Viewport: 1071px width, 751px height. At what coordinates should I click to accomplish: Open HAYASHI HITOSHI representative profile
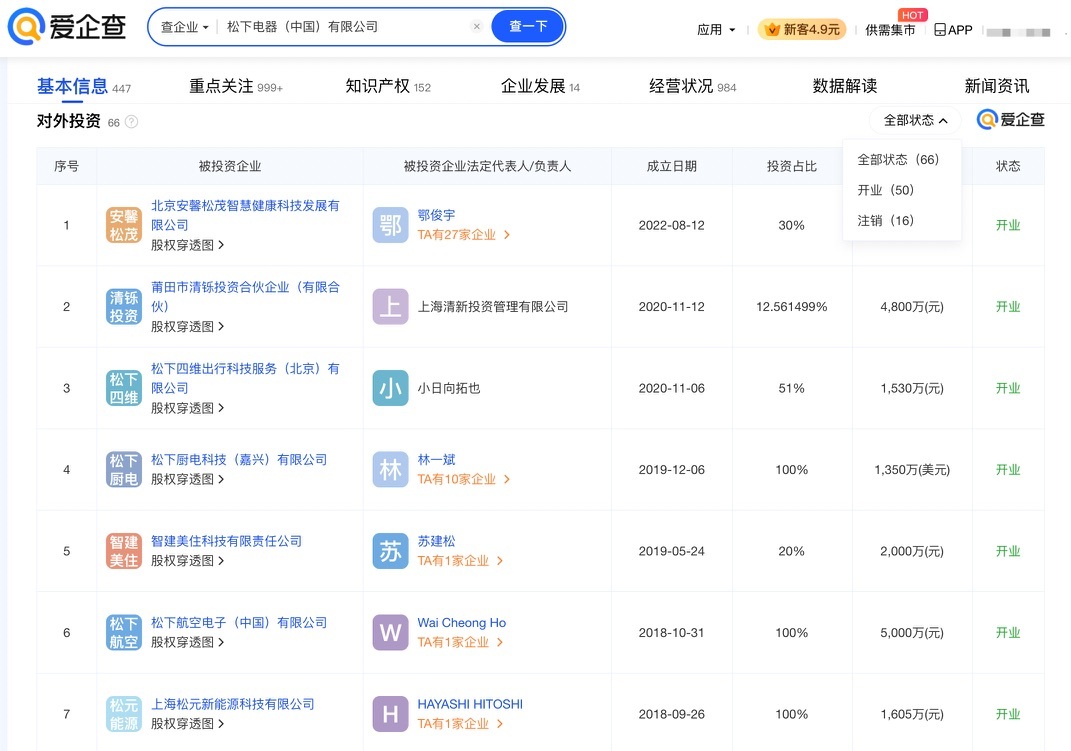470,704
